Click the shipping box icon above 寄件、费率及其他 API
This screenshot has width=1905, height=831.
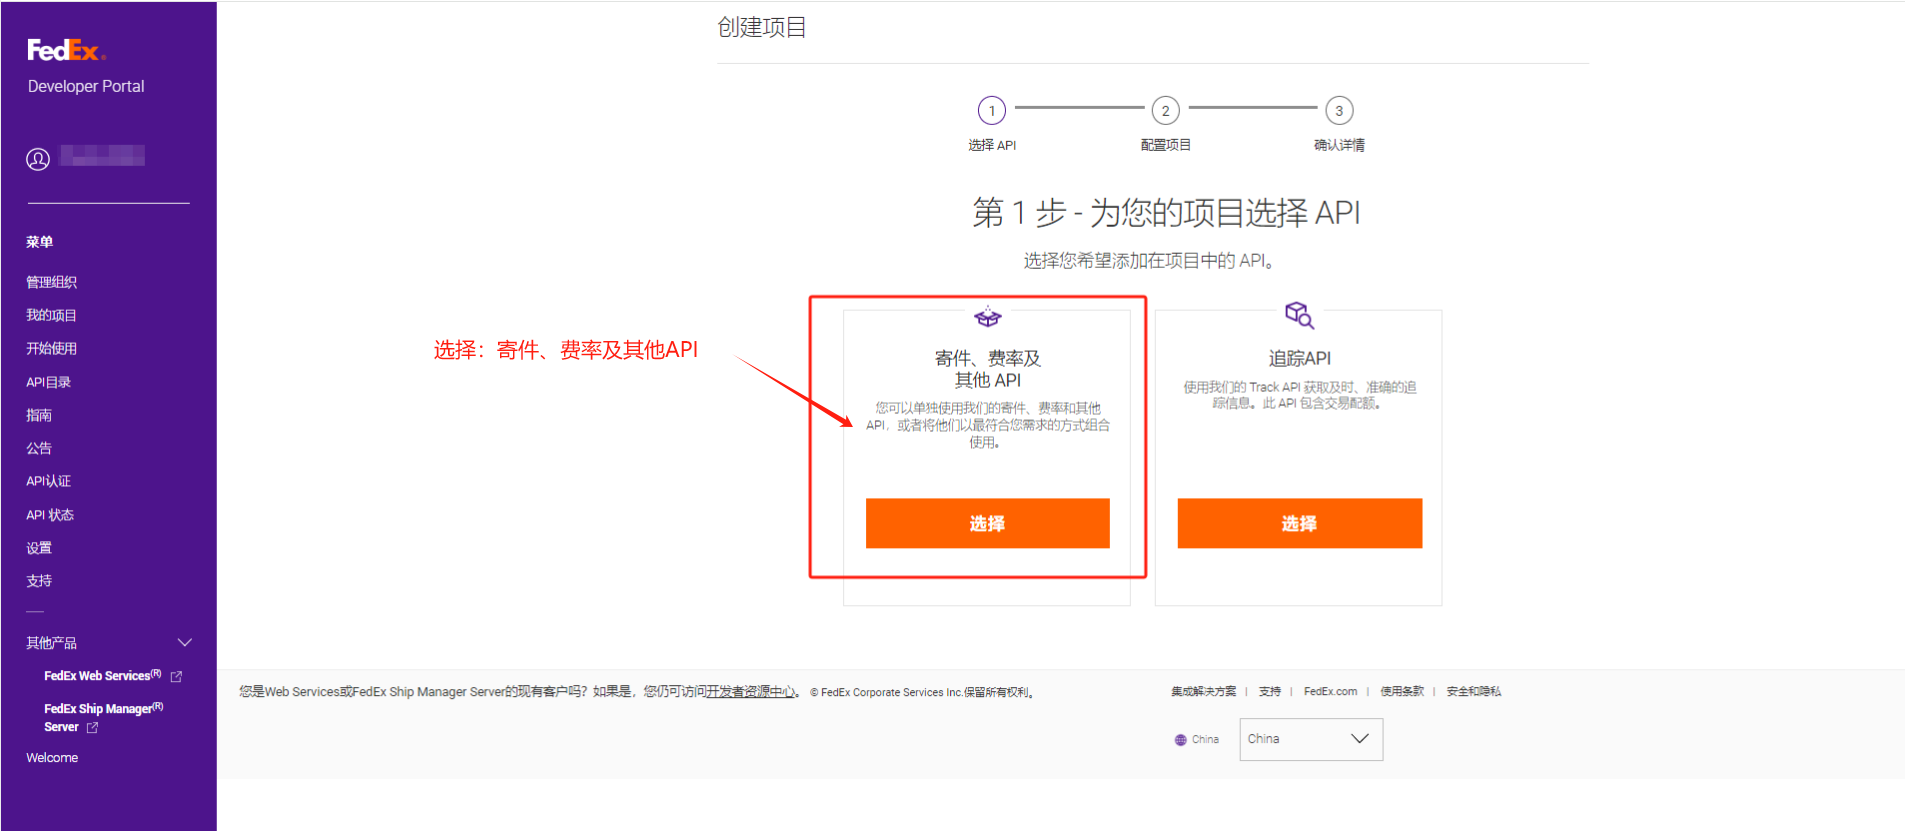click(987, 317)
